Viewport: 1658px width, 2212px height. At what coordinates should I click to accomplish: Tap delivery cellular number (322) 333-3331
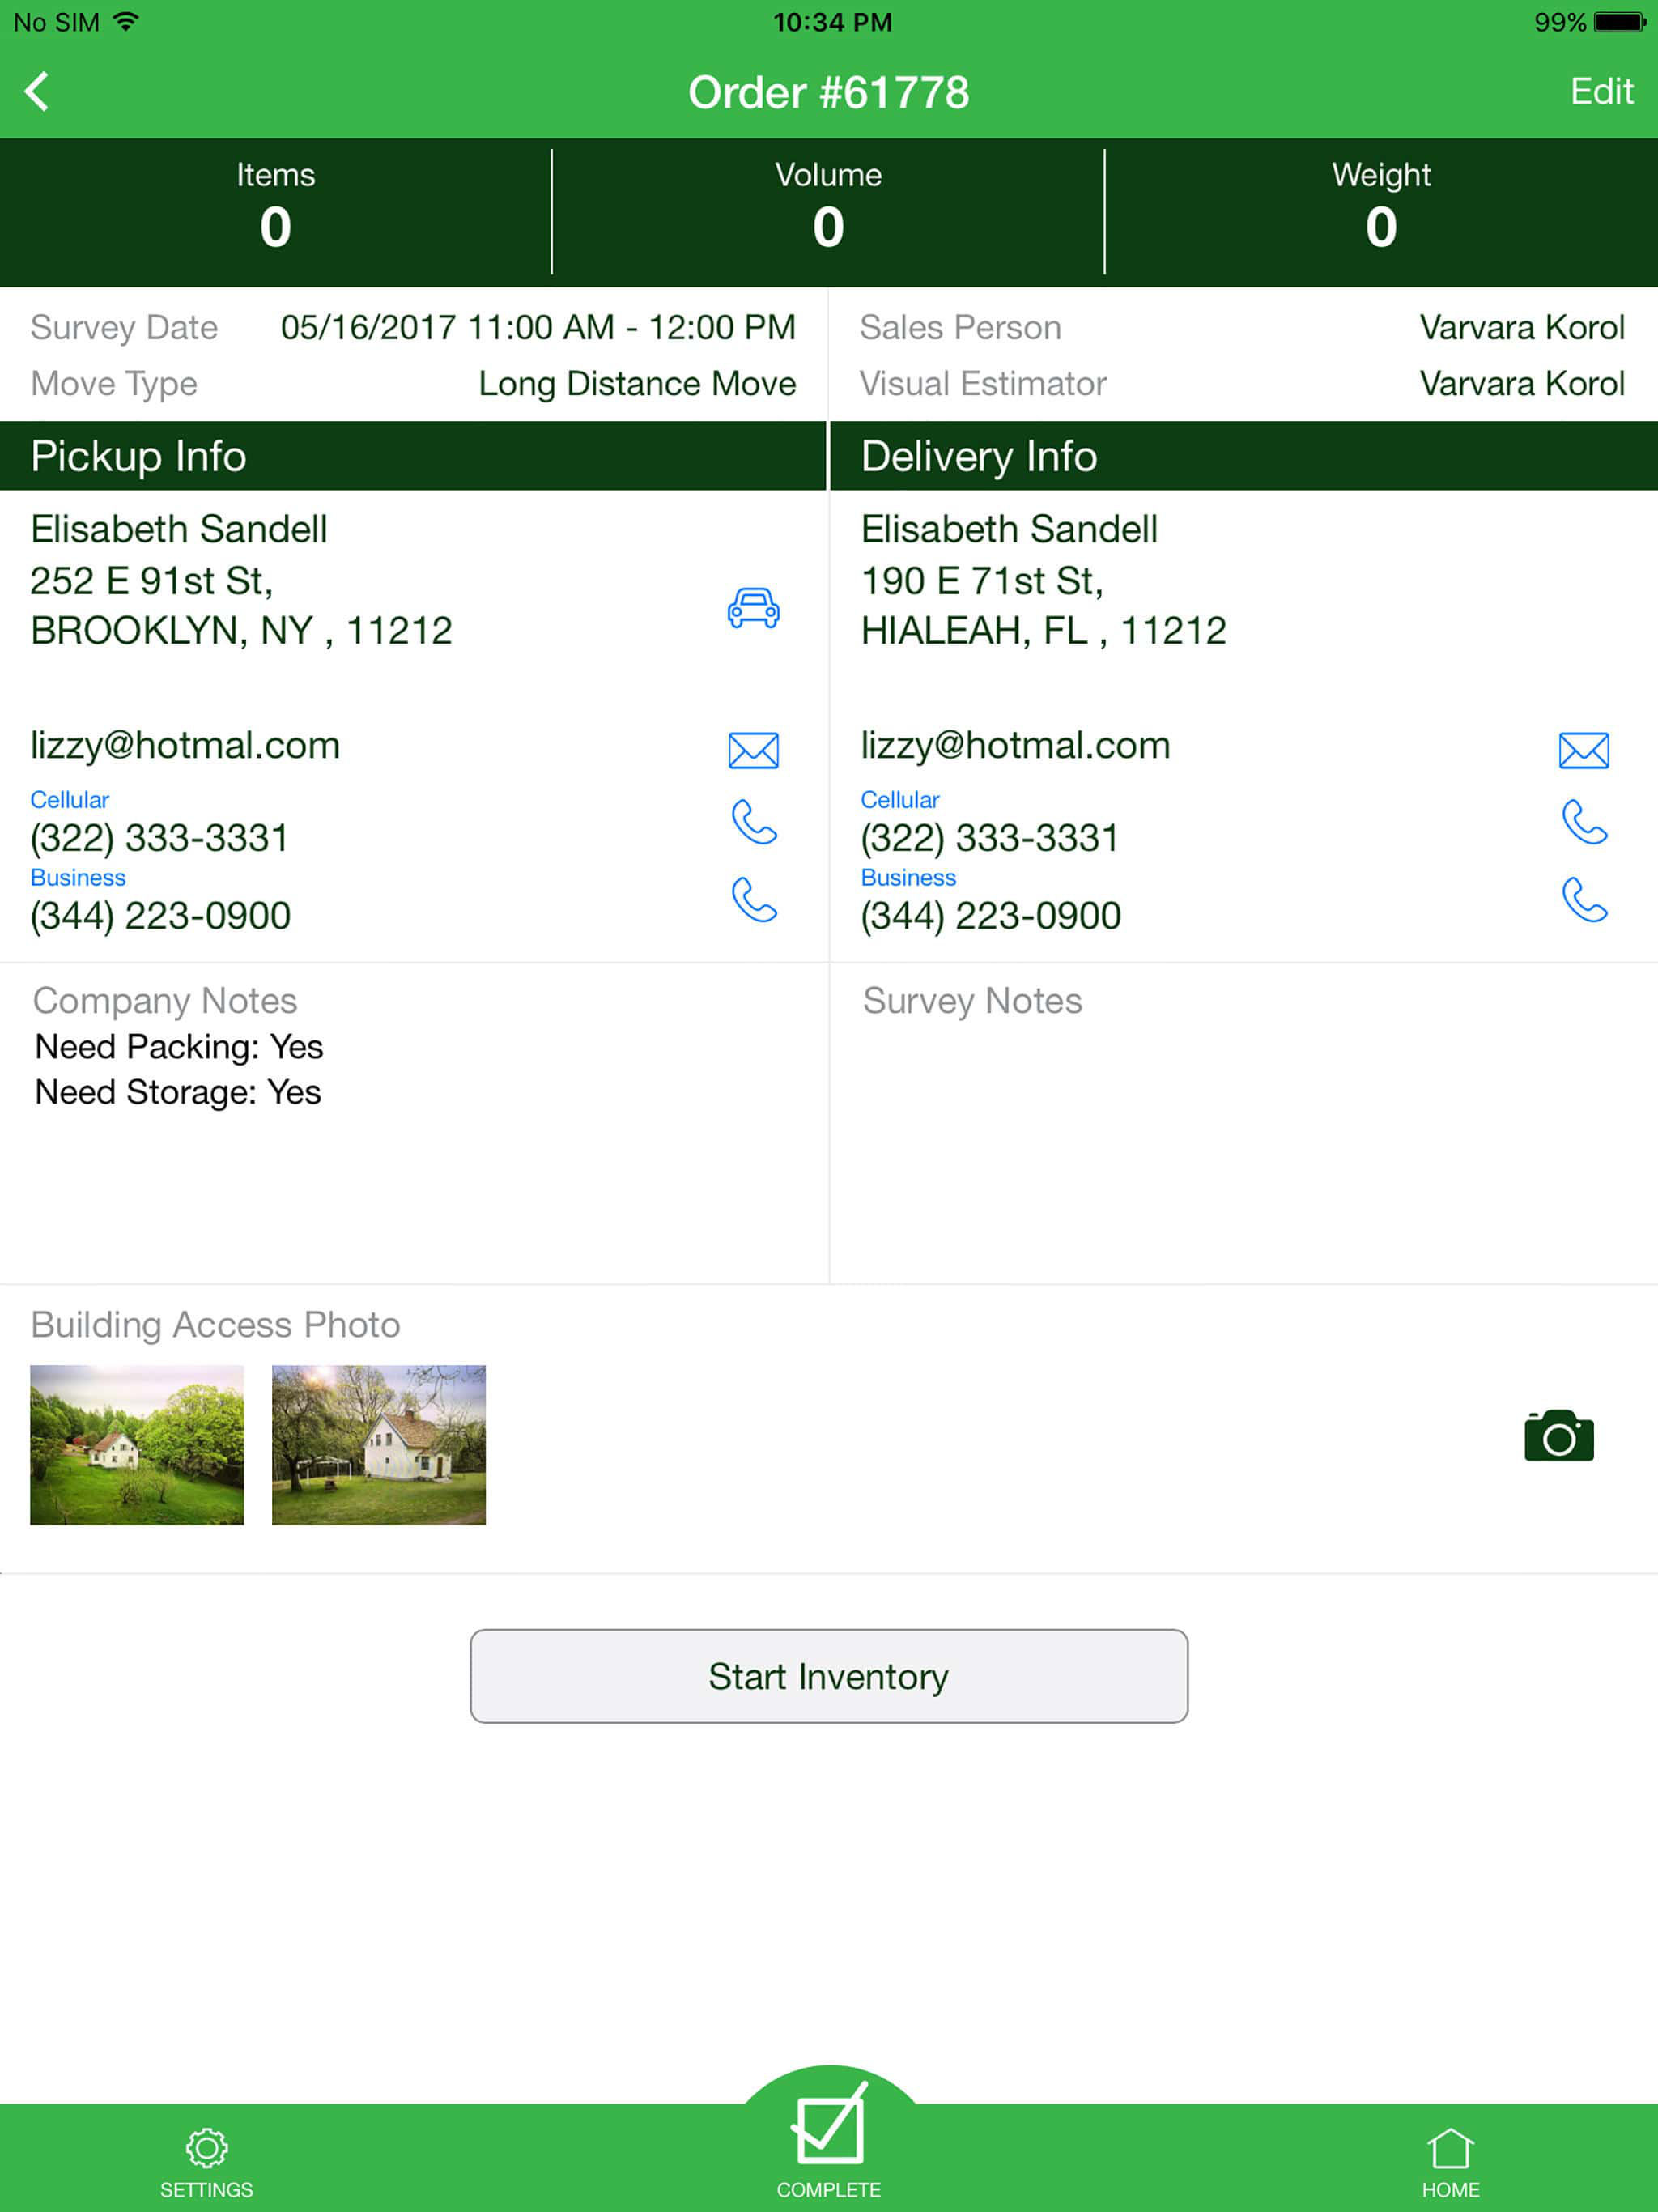pyautogui.click(x=990, y=838)
